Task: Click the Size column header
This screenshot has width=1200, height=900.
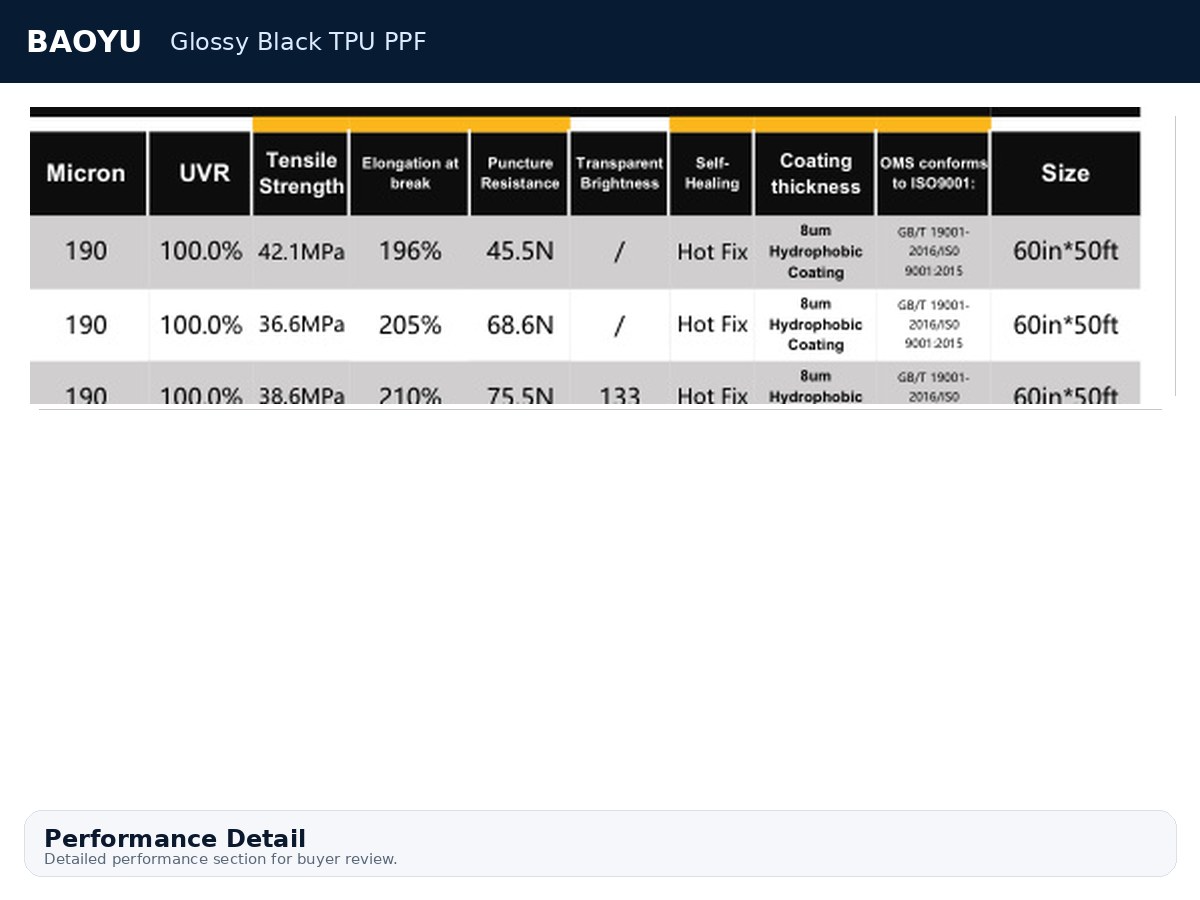Action: [x=1066, y=173]
